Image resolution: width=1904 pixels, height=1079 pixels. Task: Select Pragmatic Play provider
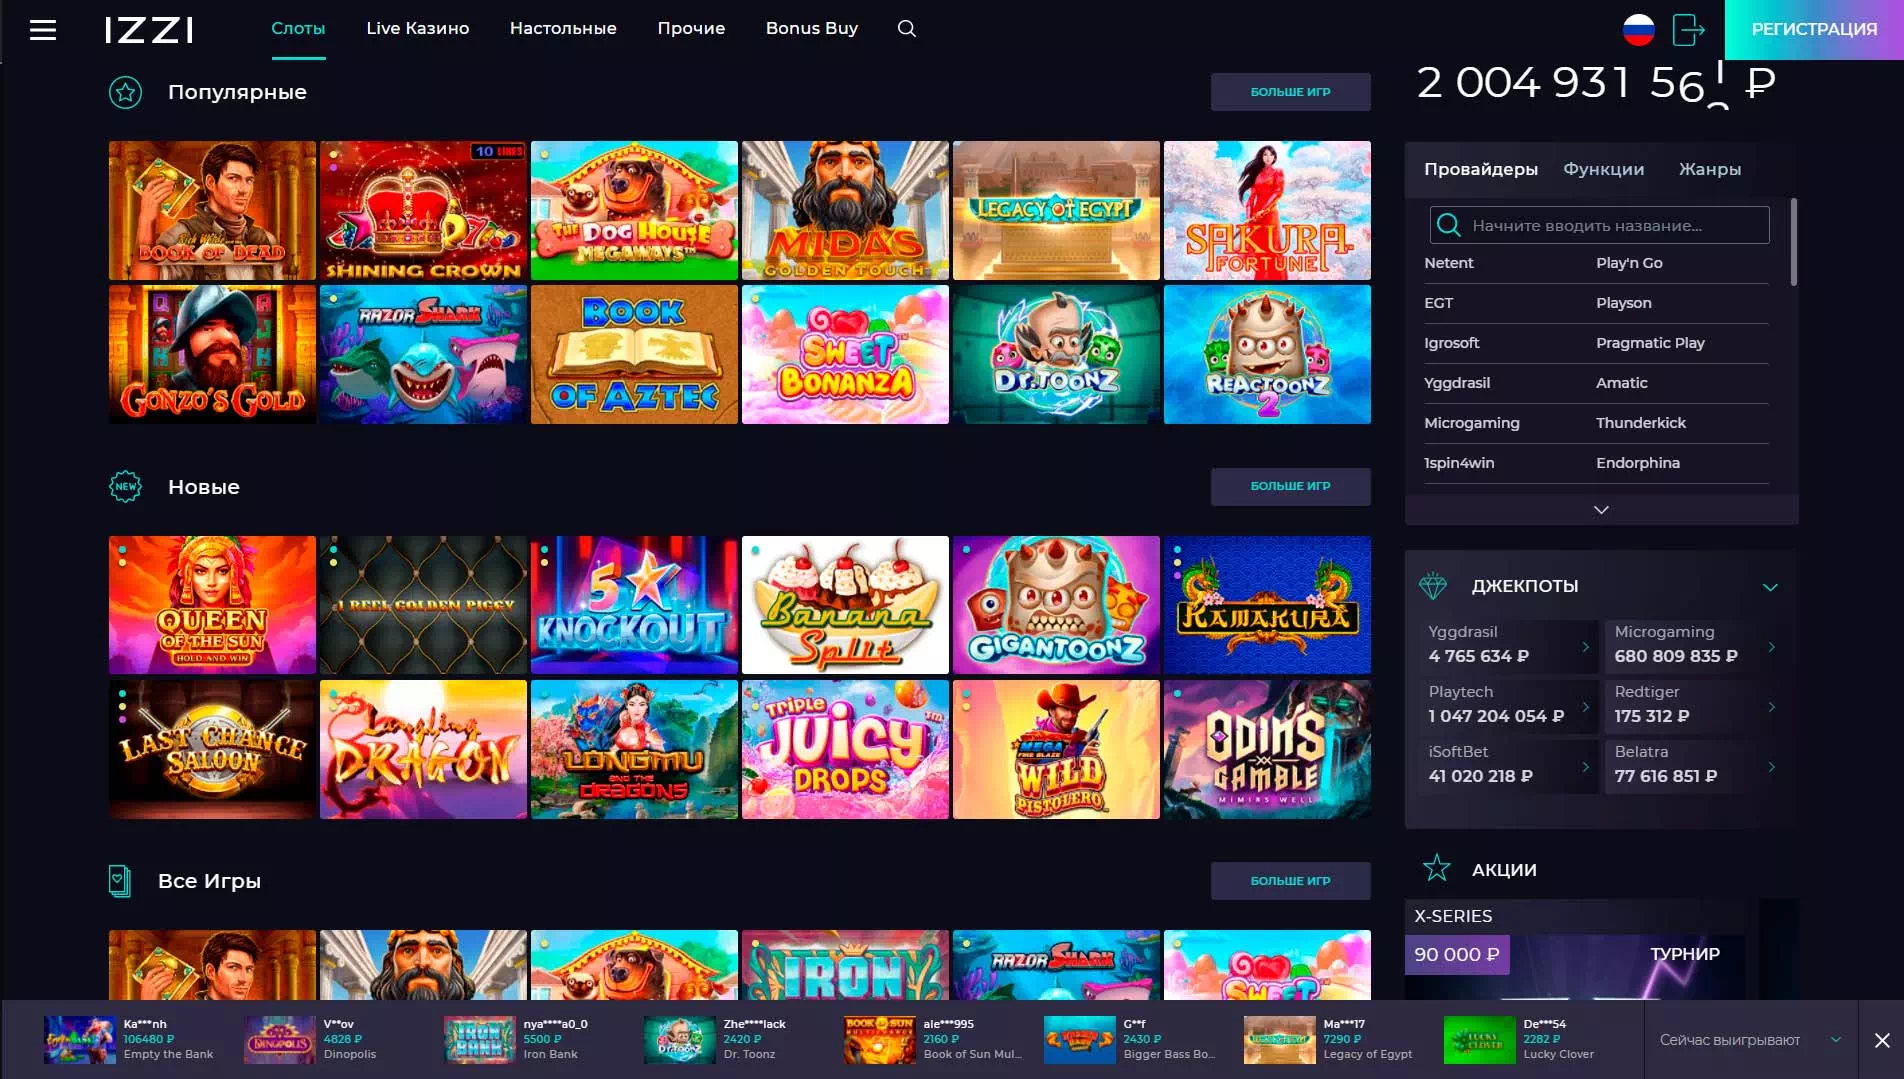click(1650, 343)
